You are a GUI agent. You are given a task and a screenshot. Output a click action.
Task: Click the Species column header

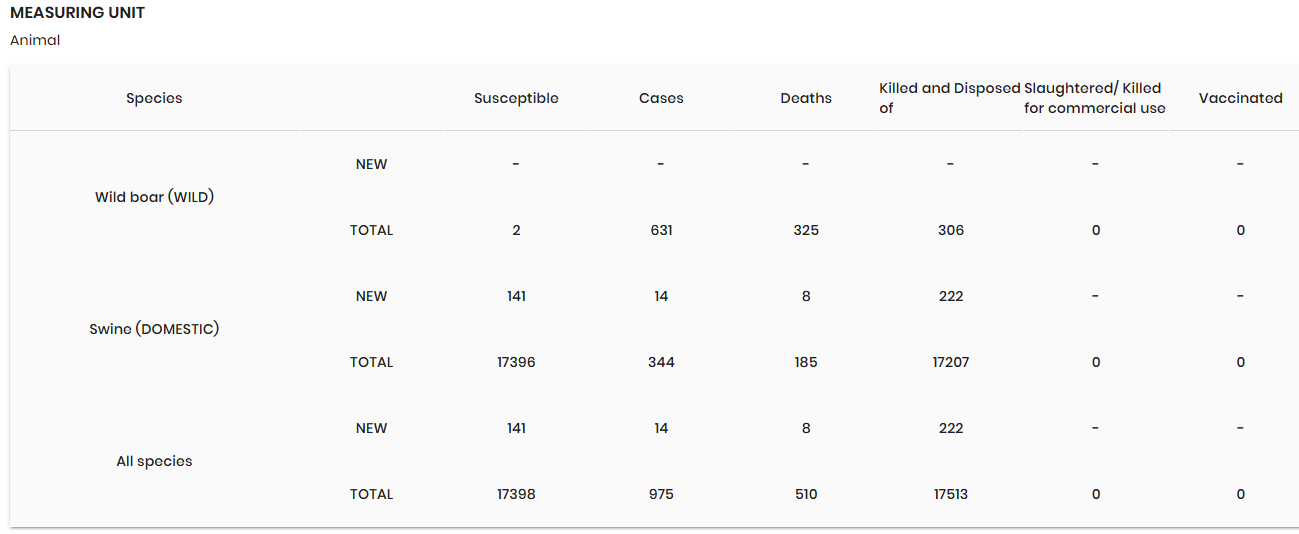coord(154,98)
